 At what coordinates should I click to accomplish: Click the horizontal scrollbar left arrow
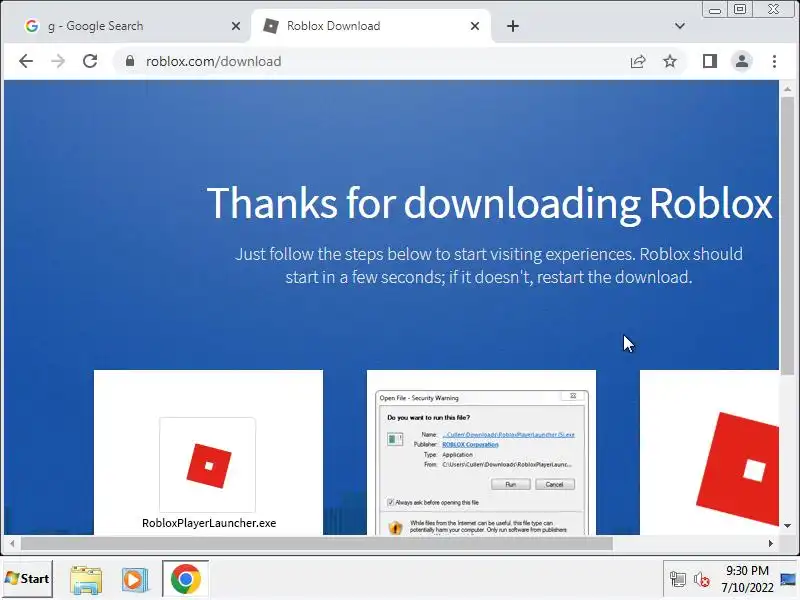pos(12,544)
